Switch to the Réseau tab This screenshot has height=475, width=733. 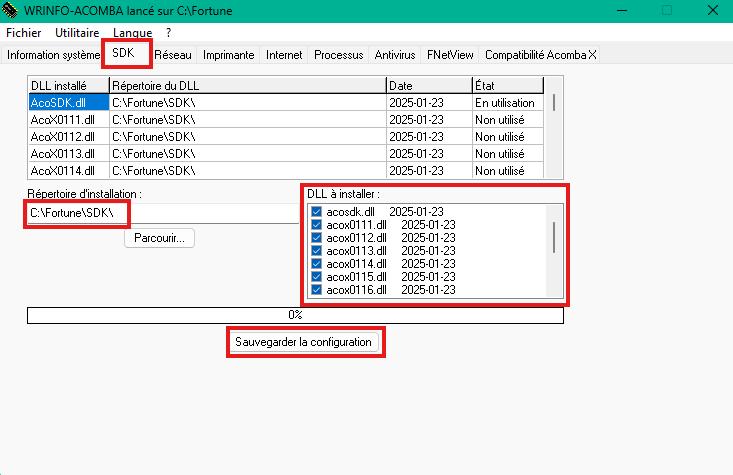click(172, 55)
